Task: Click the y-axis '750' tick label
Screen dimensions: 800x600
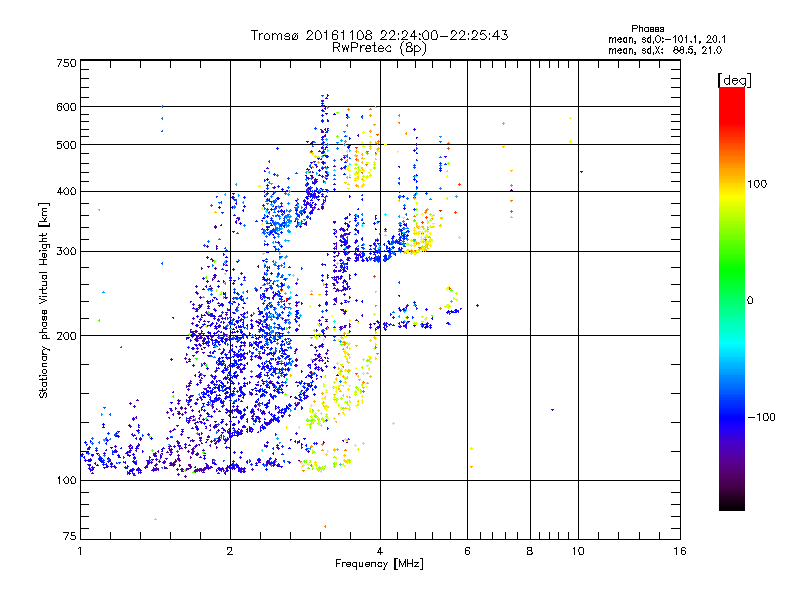Action: coord(67,63)
